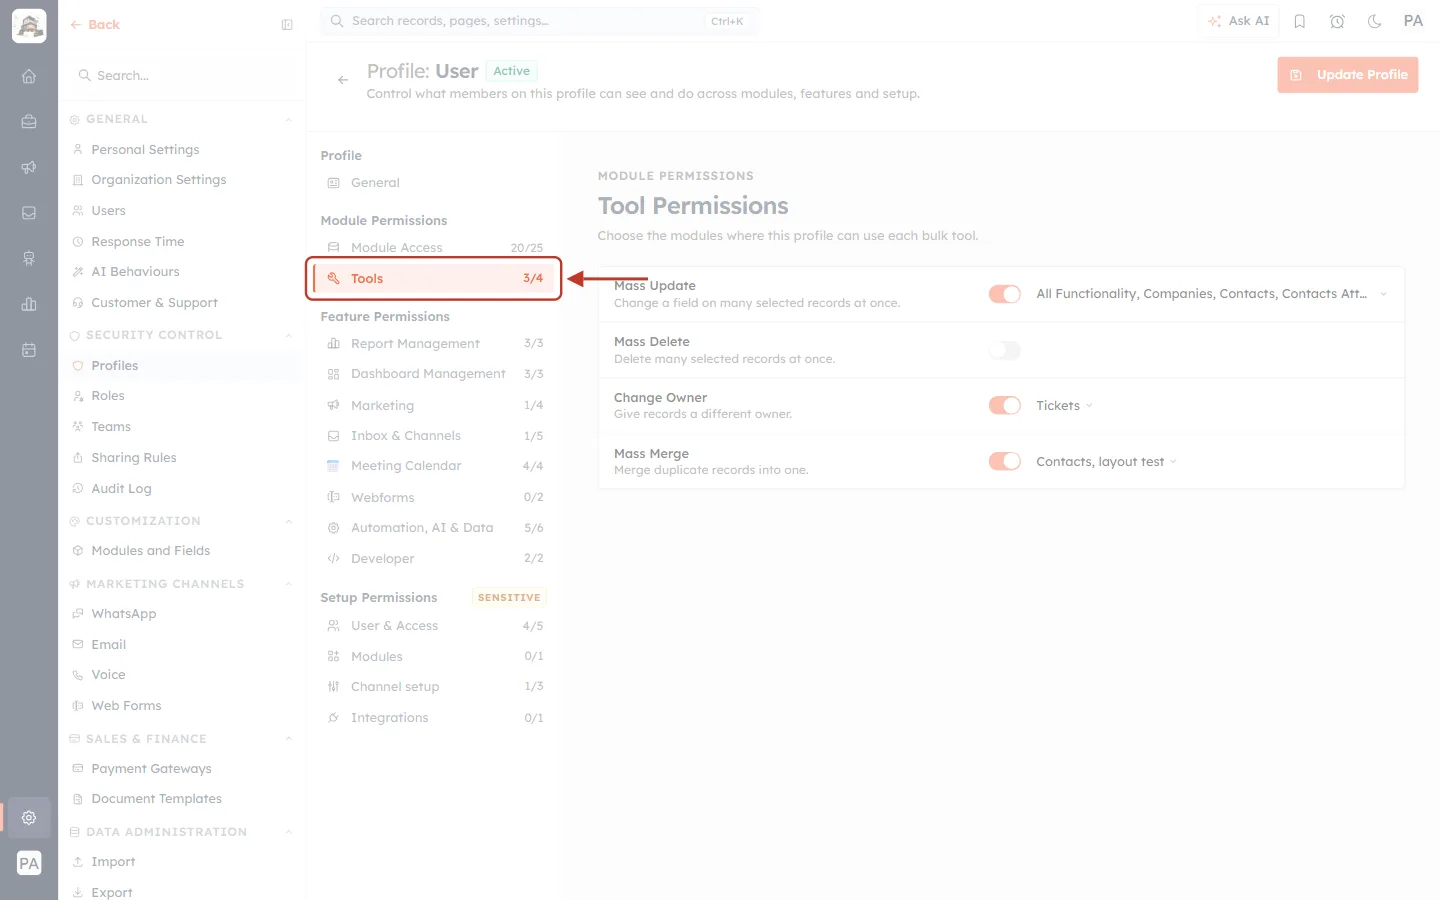This screenshot has width=1440, height=900.
Task: Collapse the SECURITY CONTROL section
Action: 289,336
